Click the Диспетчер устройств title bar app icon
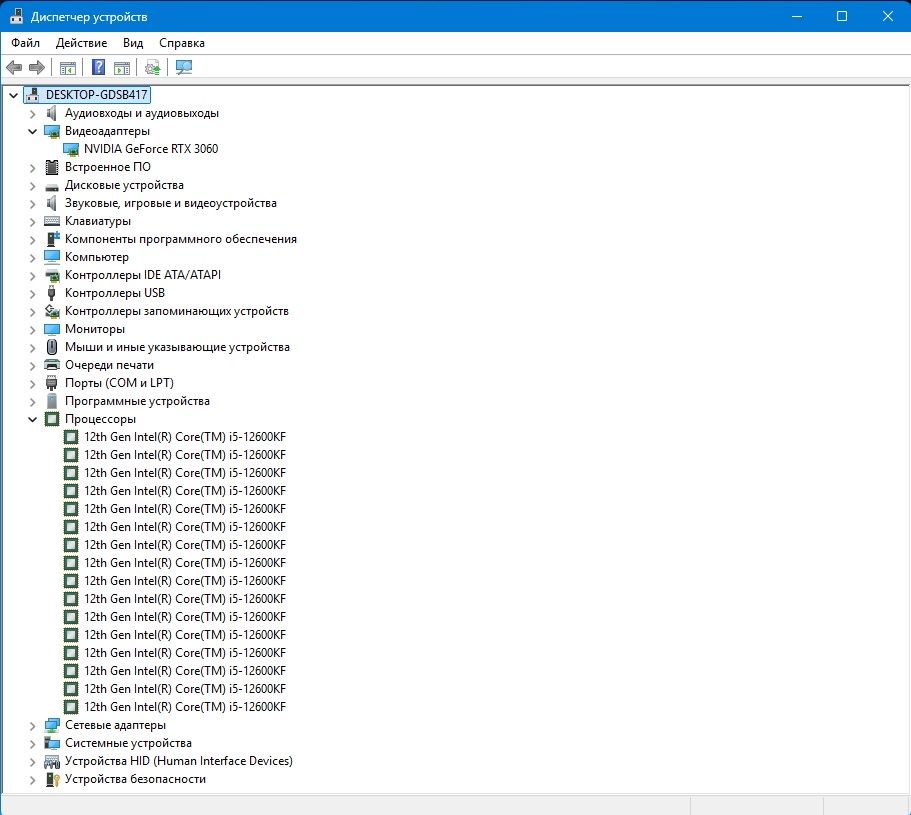This screenshot has height=815, width=911. (16, 16)
